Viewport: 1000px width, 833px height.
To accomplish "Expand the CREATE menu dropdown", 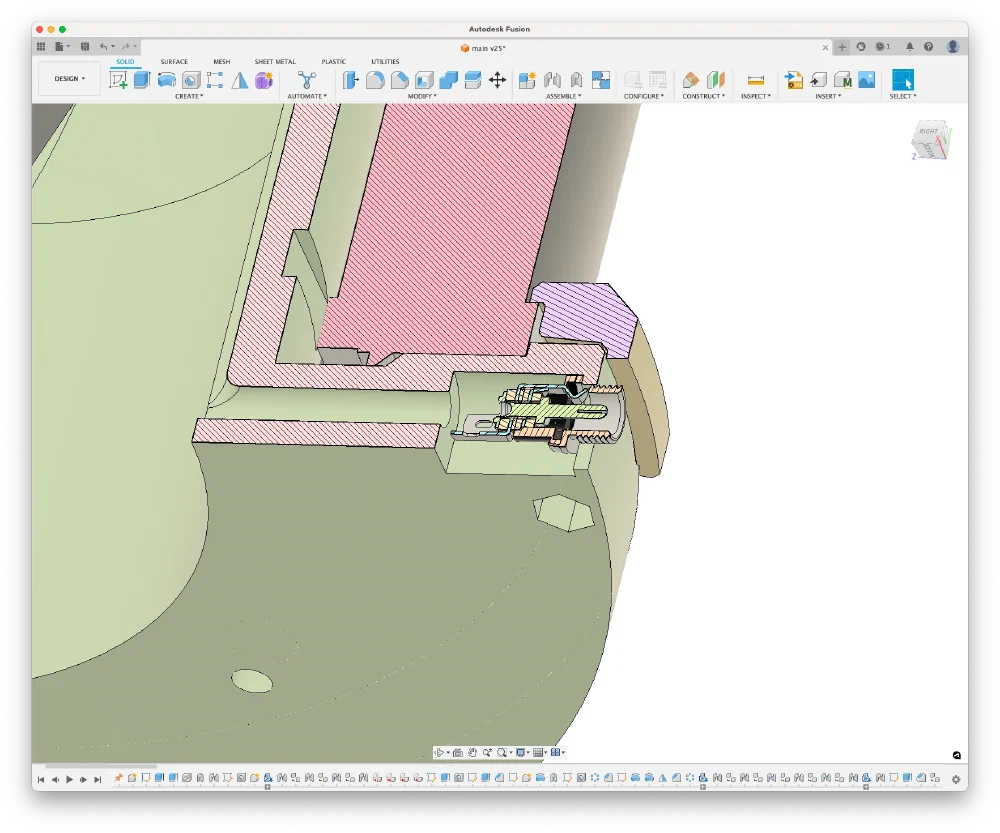I will point(189,96).
